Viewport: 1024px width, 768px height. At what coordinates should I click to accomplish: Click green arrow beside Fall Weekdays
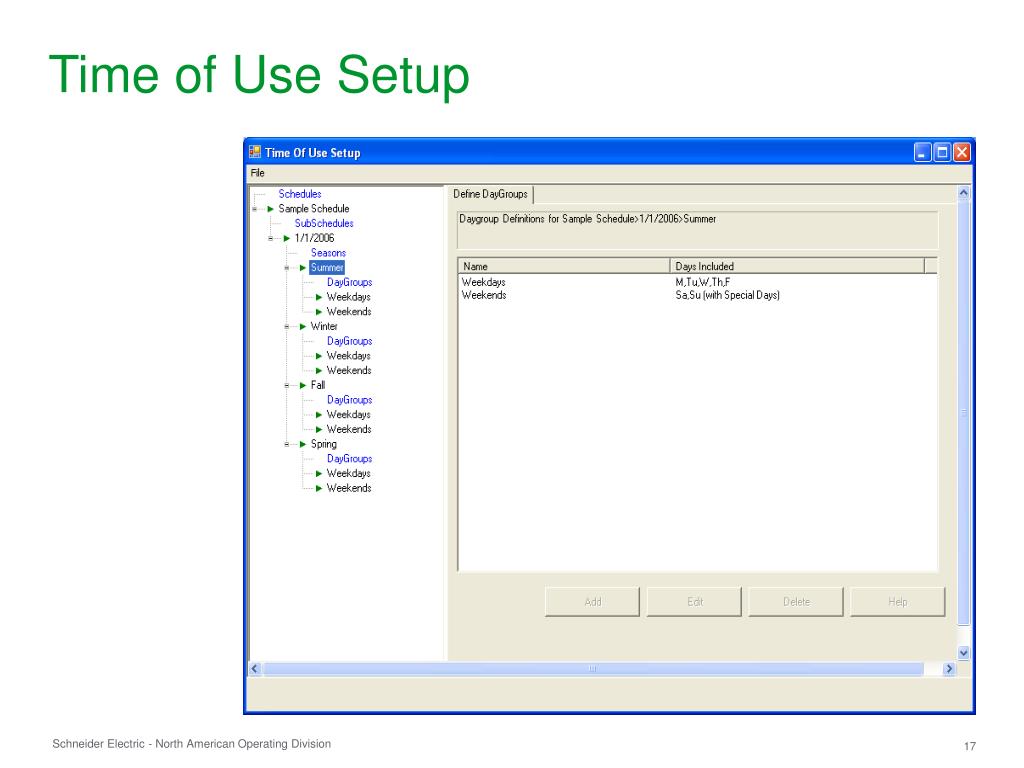319,415
